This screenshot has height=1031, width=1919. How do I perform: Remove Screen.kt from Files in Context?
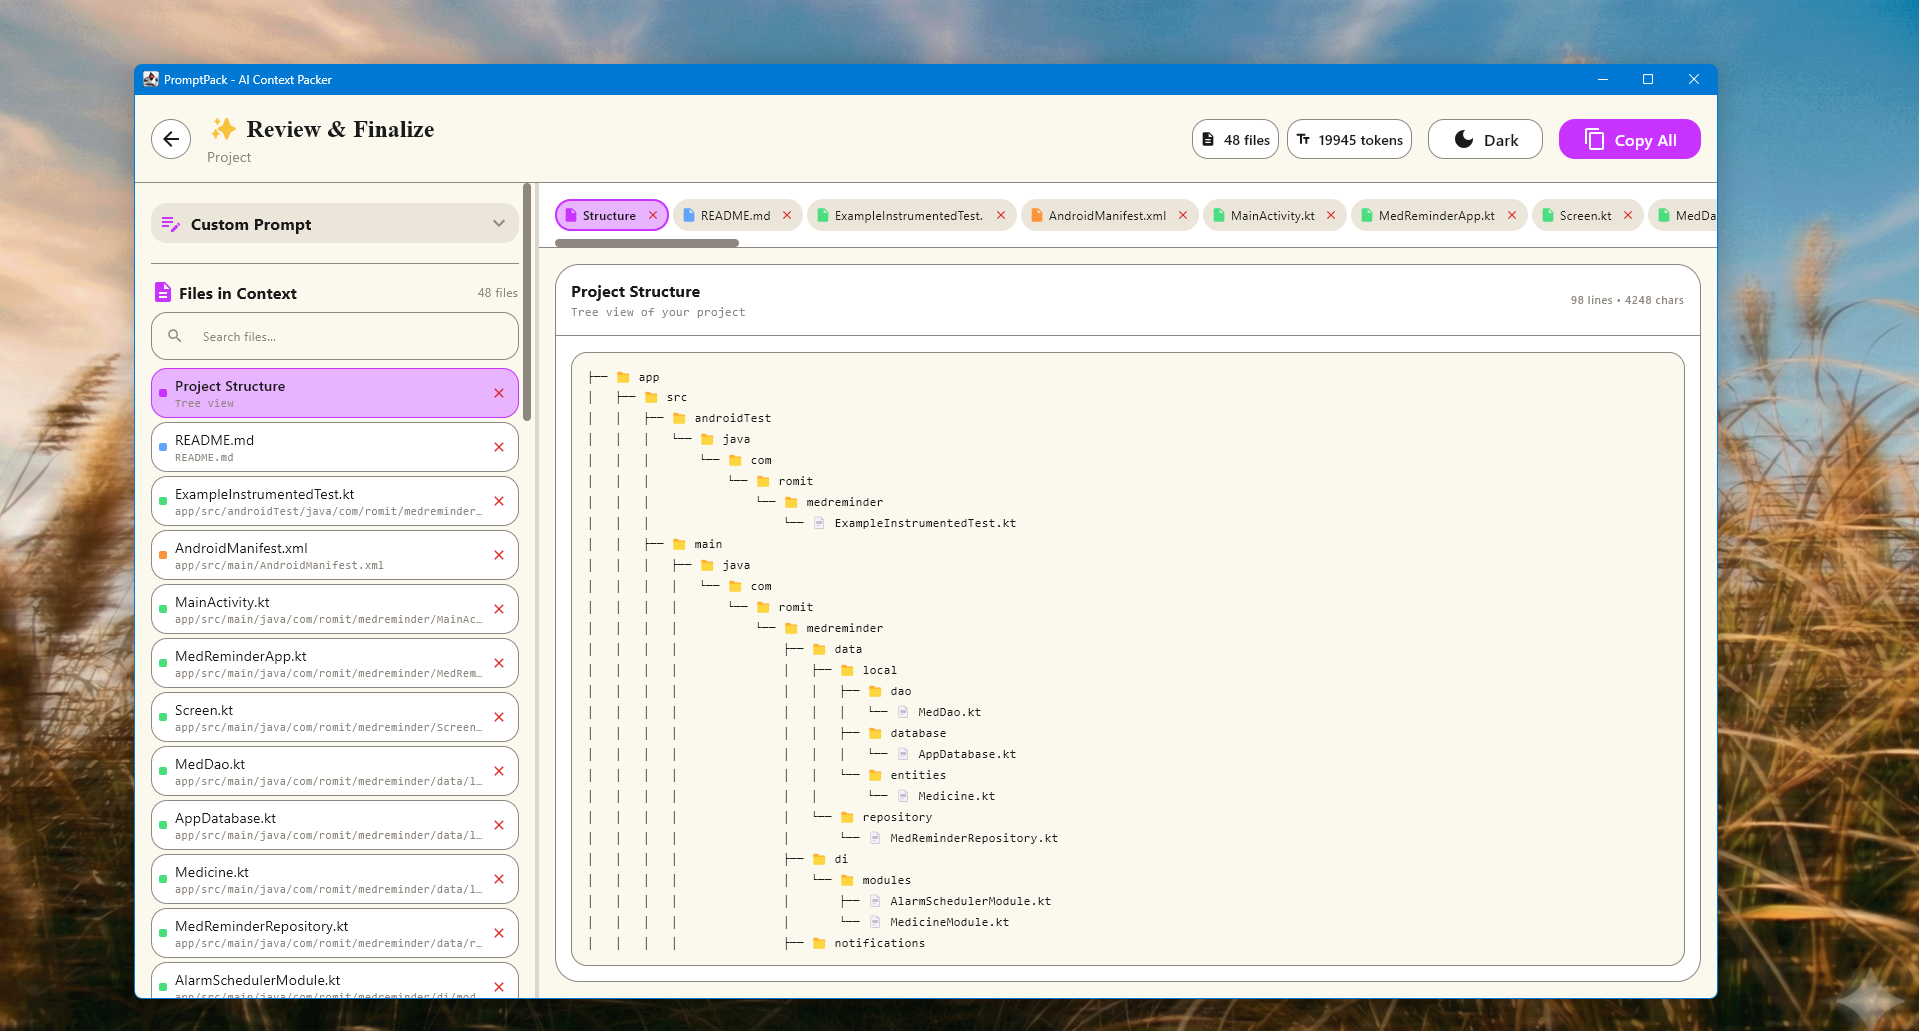pyautogui.click(x=499, y=717)
